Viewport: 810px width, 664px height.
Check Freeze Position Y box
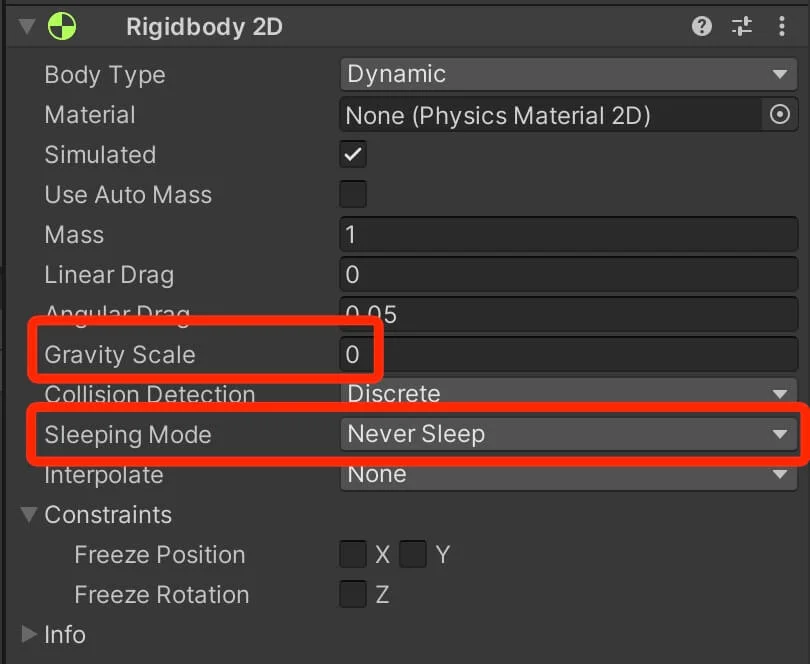coord(413,554)
